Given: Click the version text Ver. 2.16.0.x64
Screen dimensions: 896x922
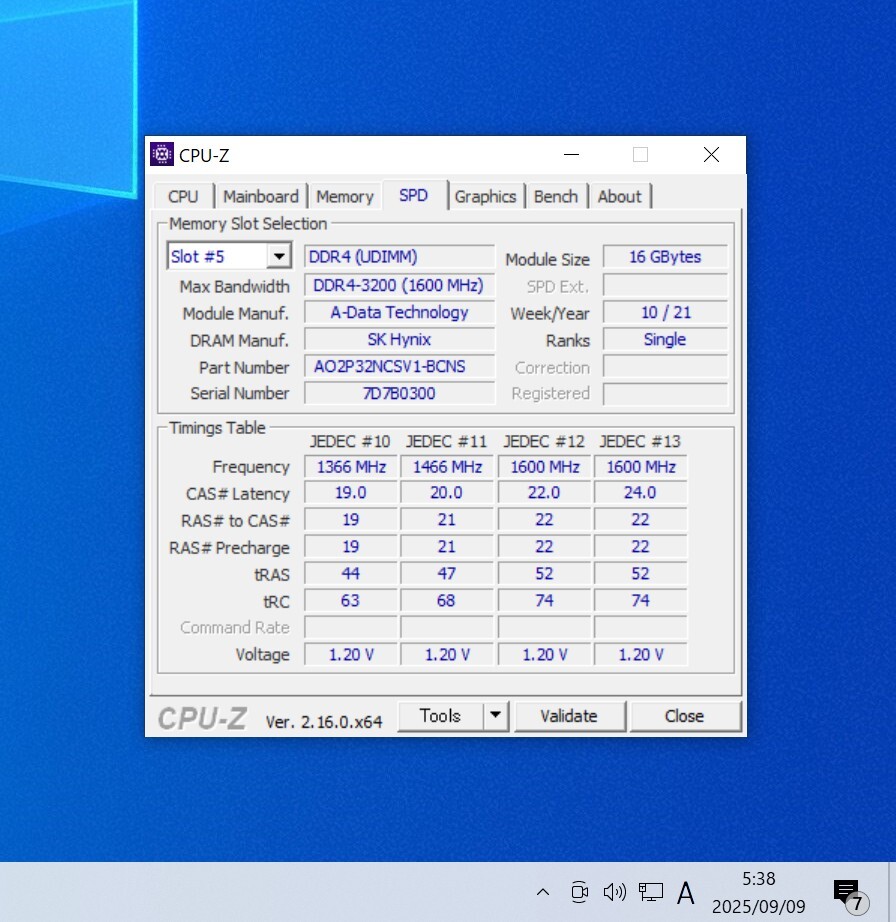Looking at the screenshot, I should tap(324, 721).
